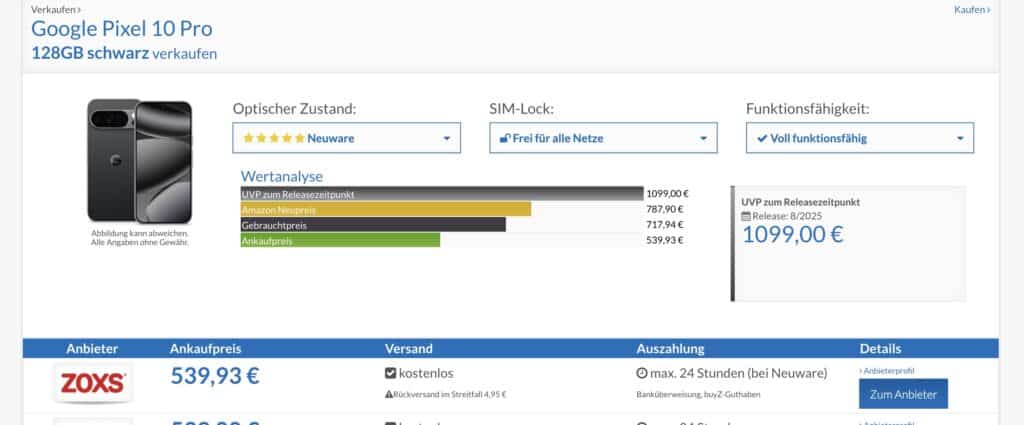Click the Versand column header
This screenshot has width=1024, height=425.
[x=408, y=349]
